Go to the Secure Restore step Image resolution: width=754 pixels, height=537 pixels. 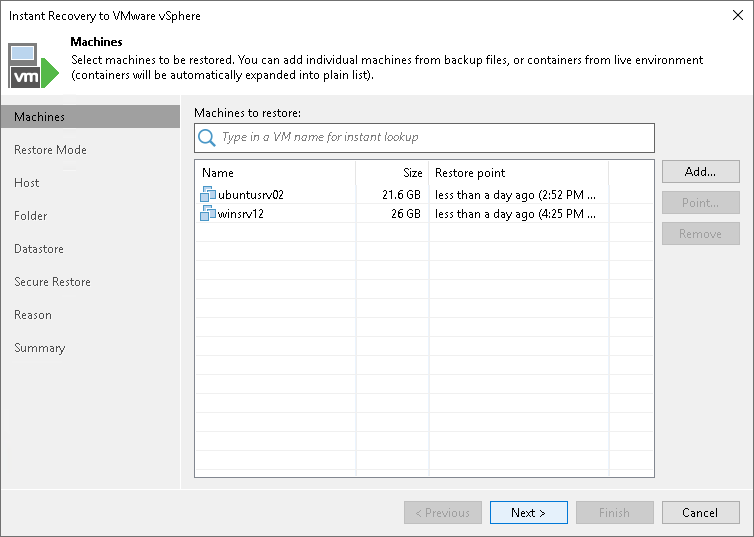point(52,282)
